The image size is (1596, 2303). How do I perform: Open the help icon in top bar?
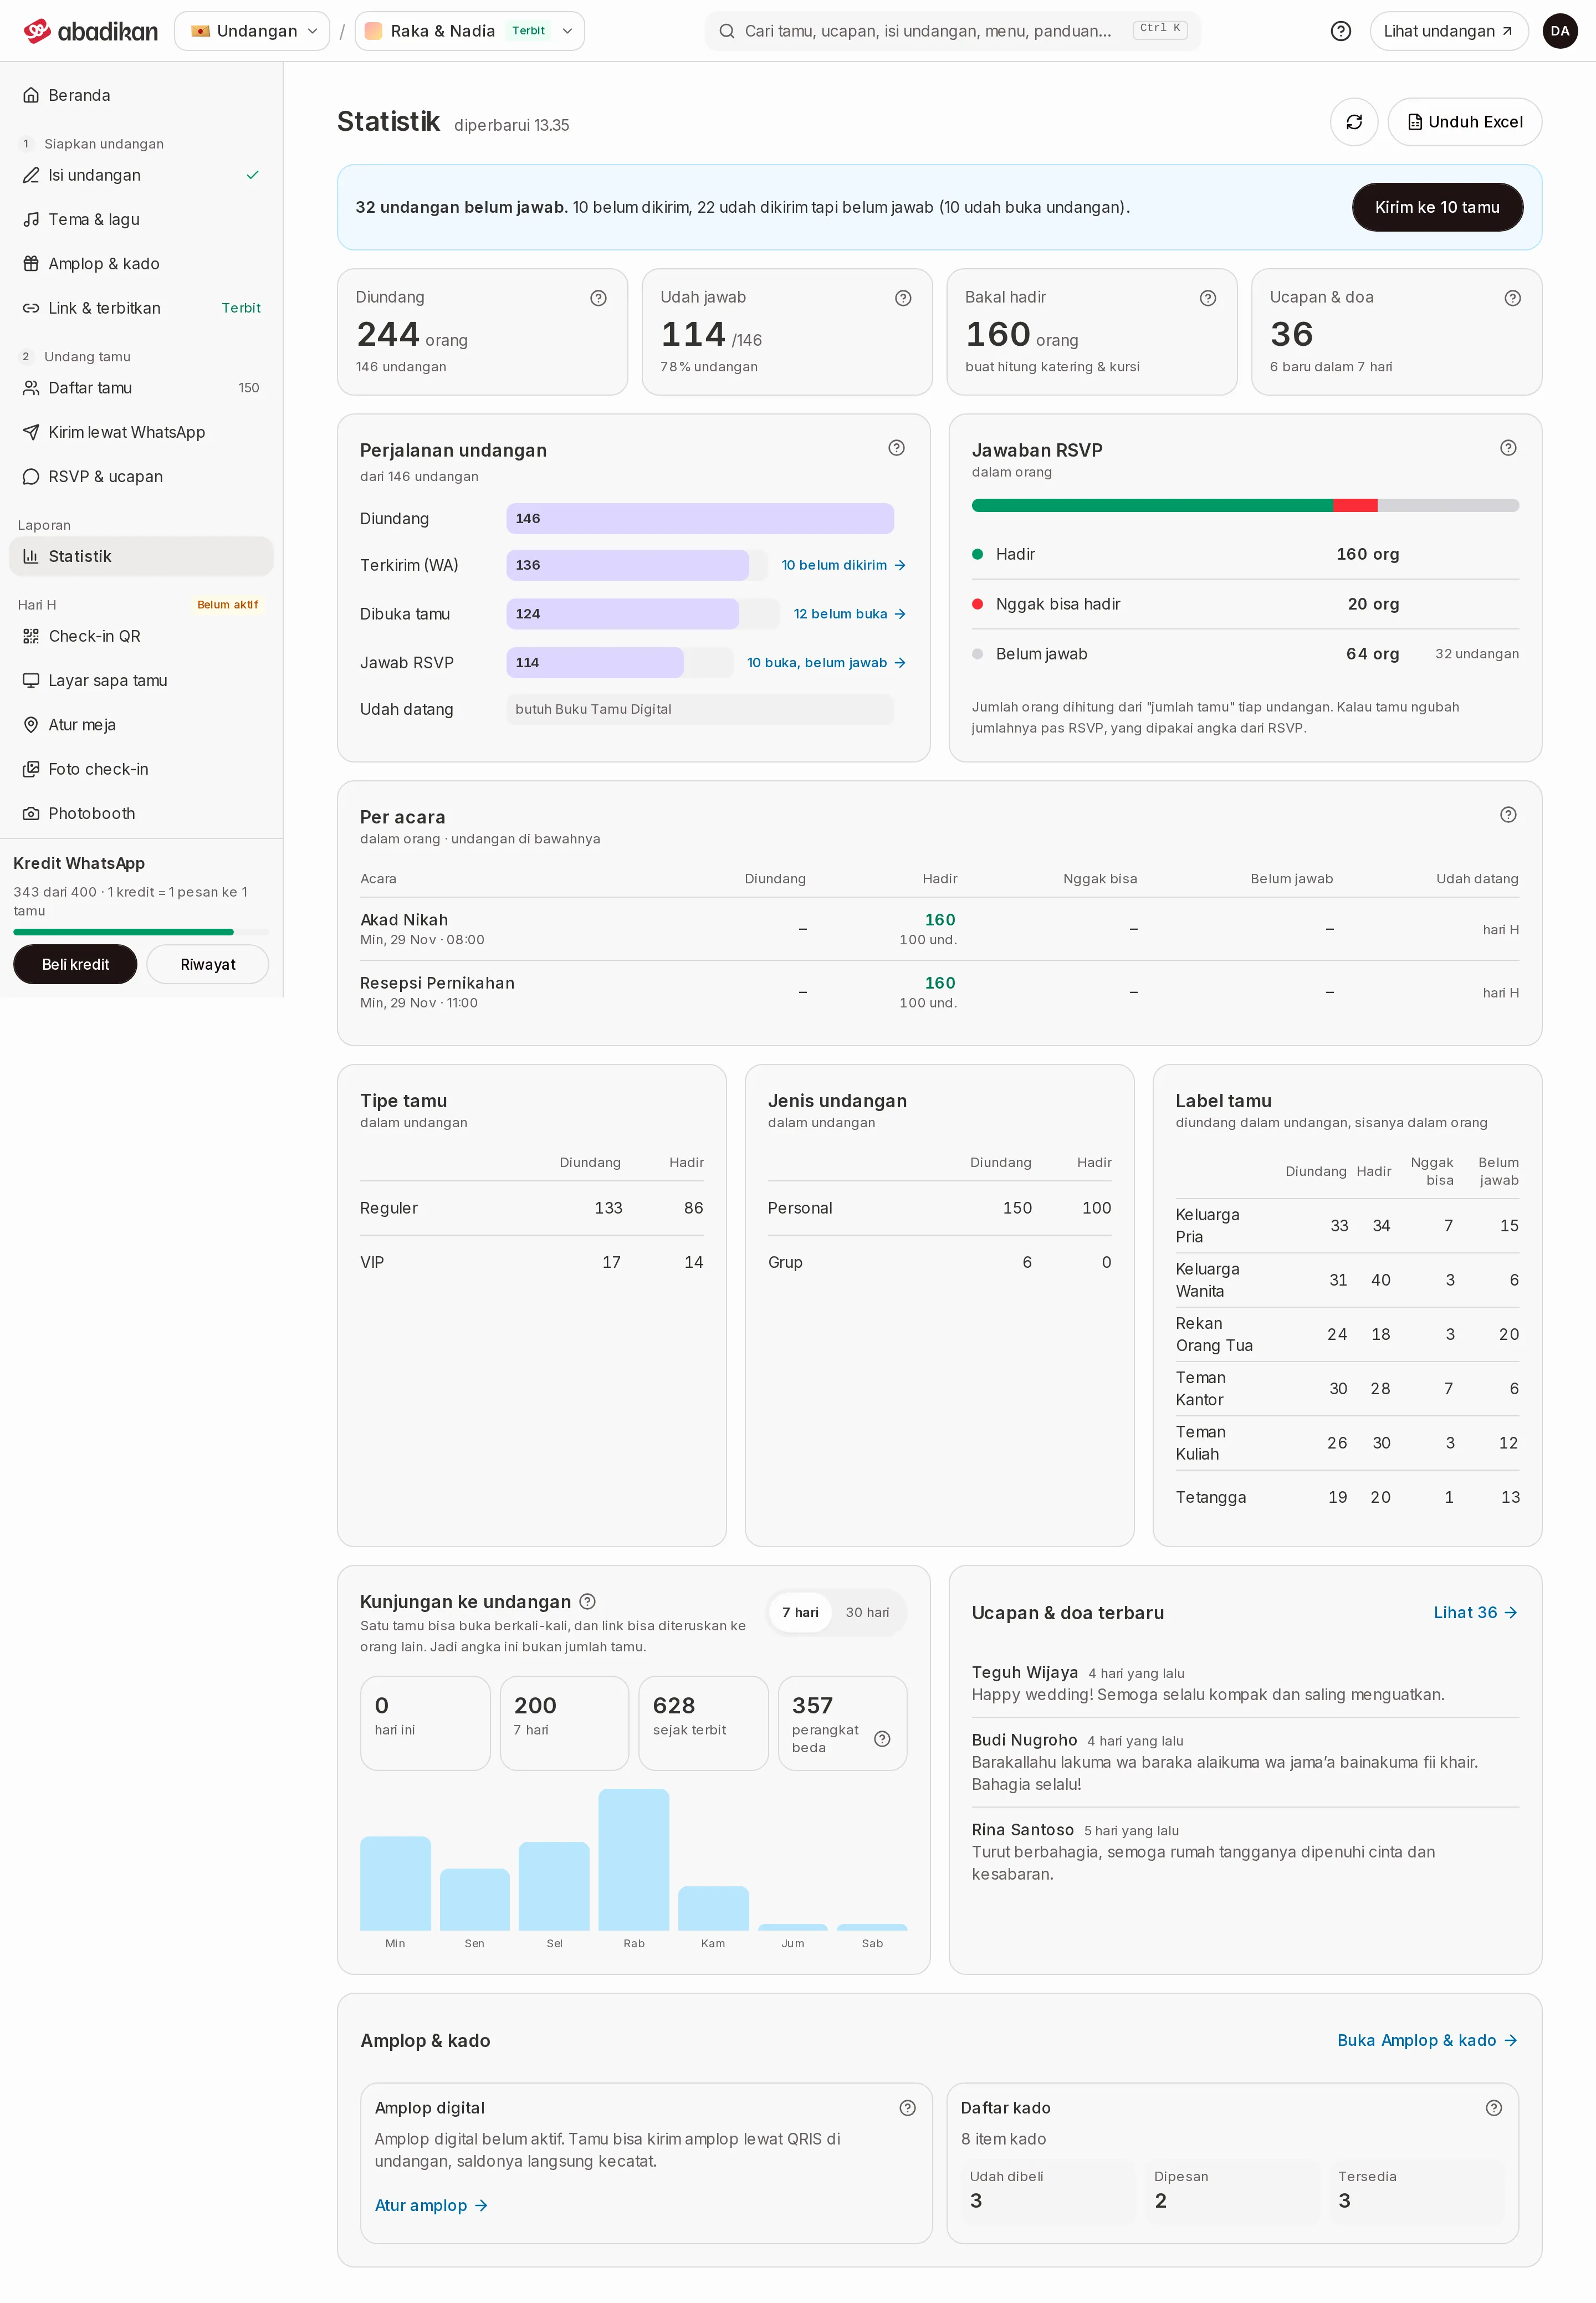coord(1341,31)
